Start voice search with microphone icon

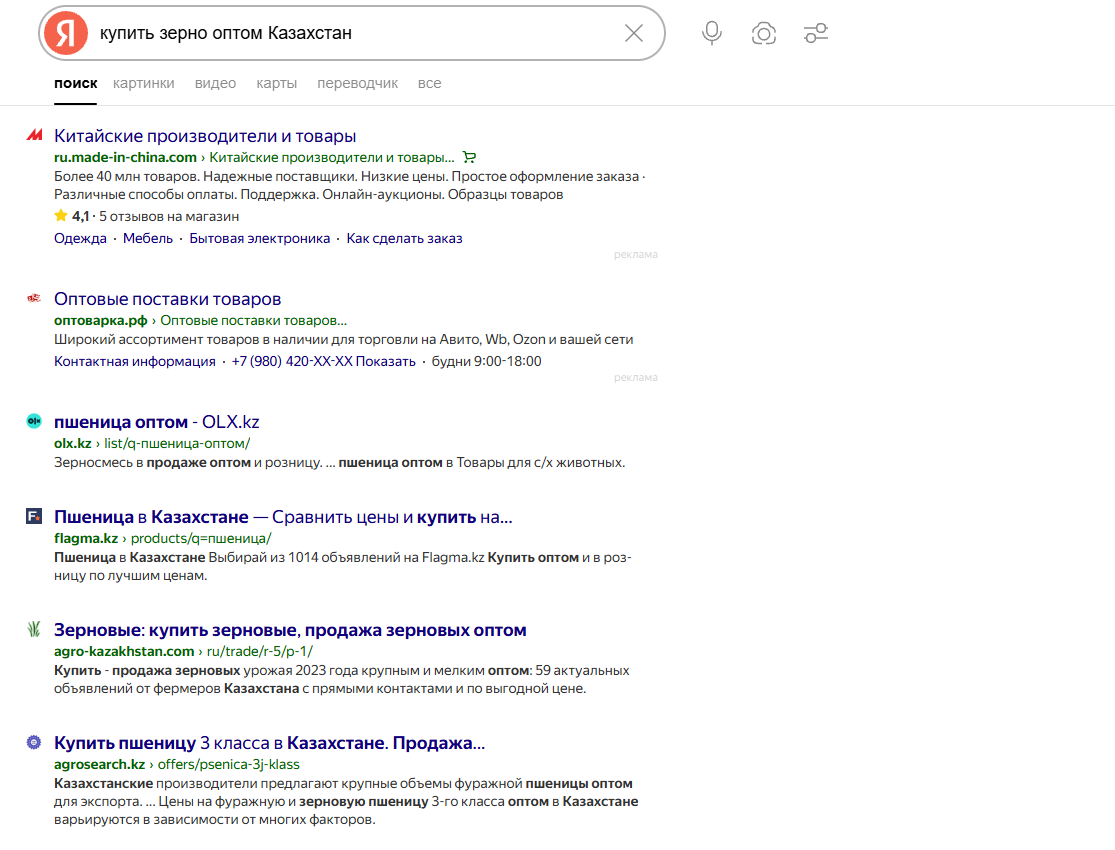tap(712, 33)
